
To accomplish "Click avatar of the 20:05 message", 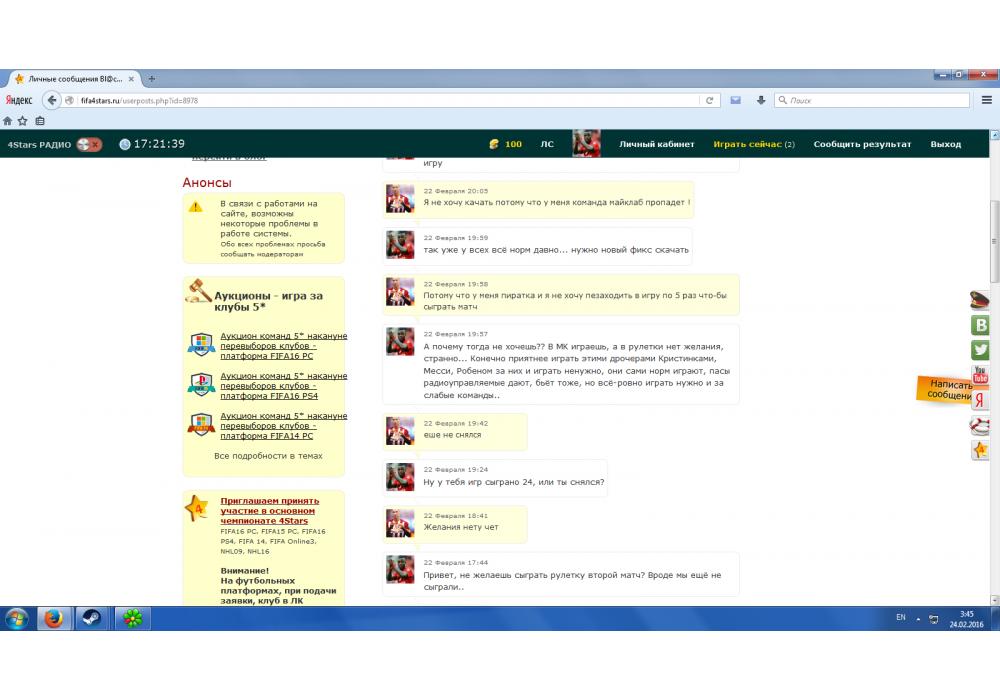I will [x=400, y=199].
